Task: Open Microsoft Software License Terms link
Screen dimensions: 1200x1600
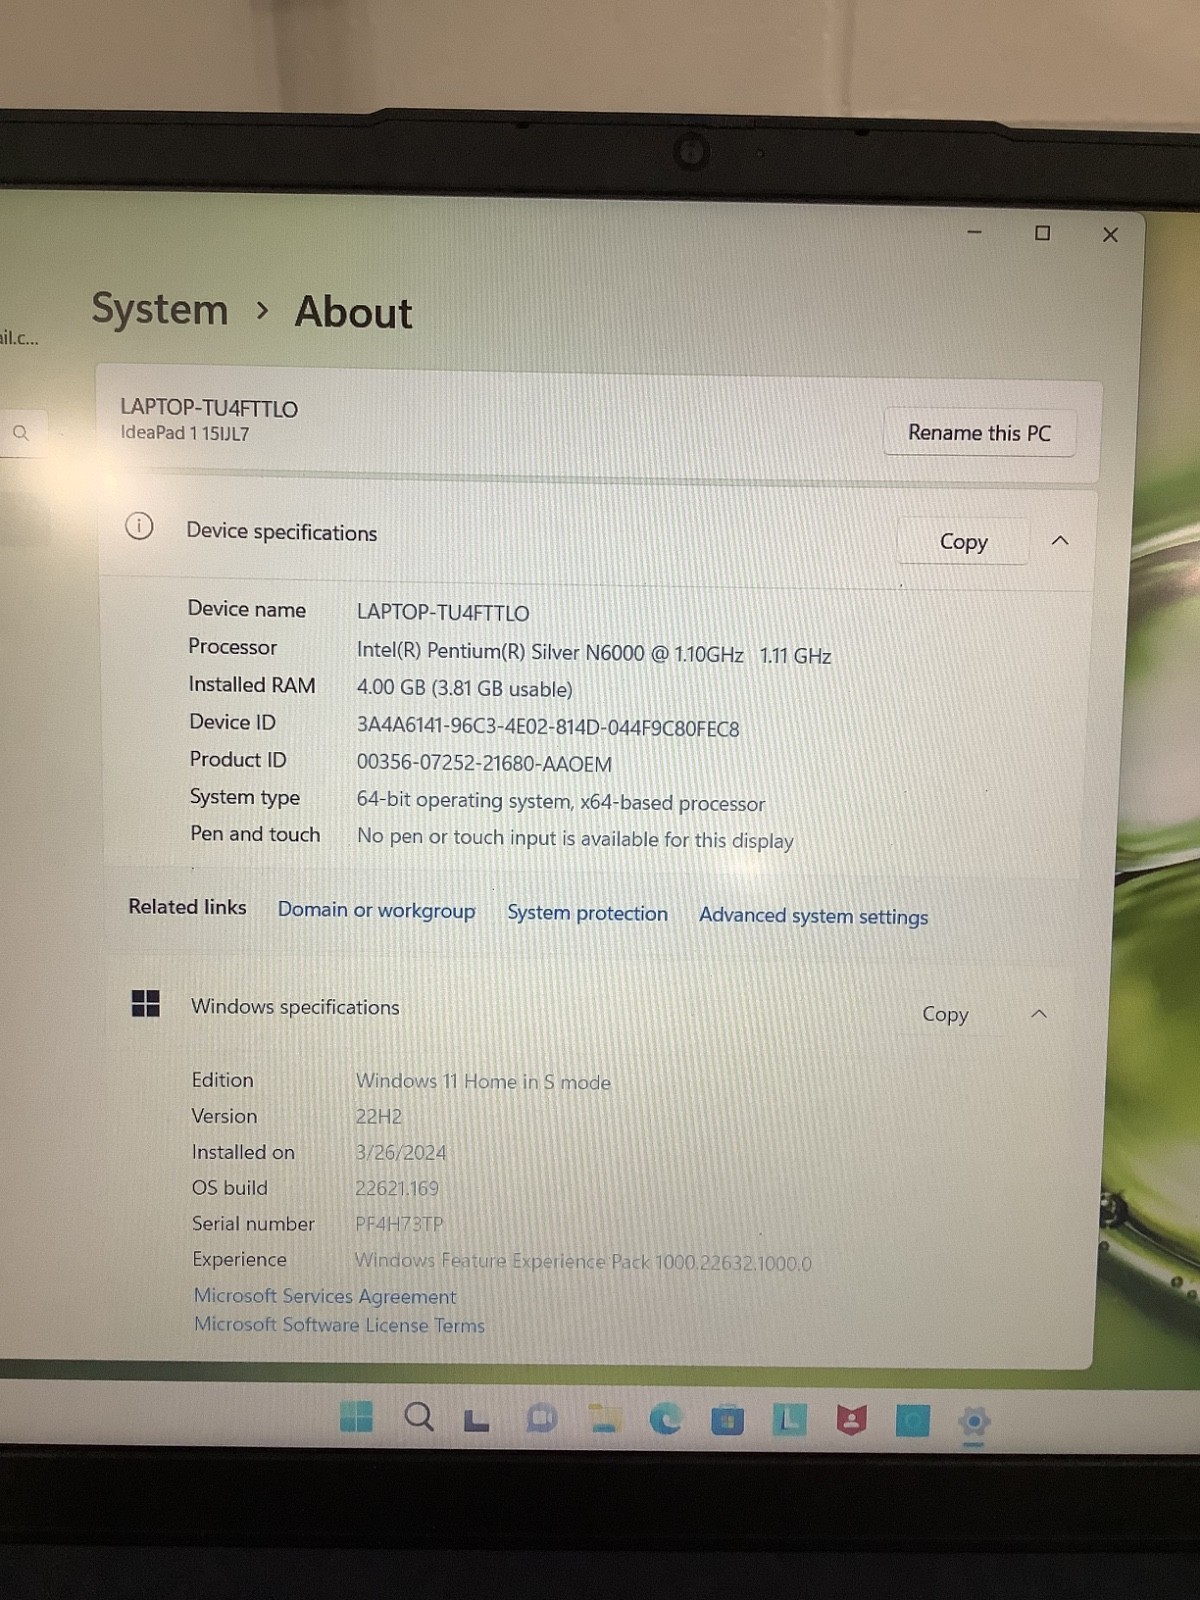Action: tap(339, 1325)
